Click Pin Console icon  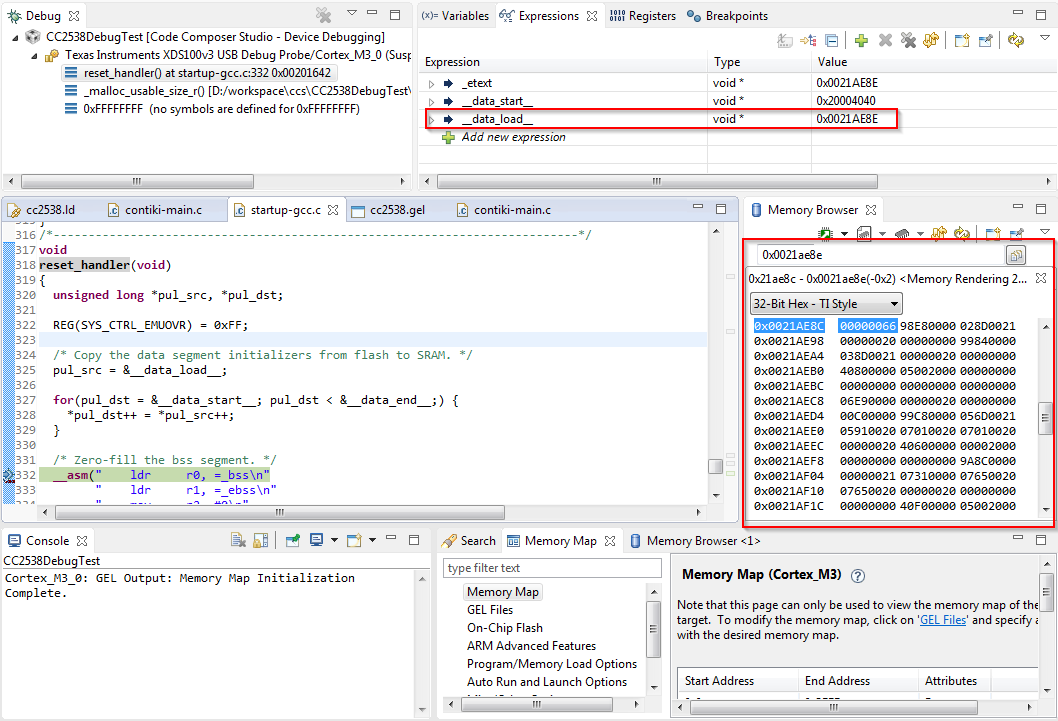[292, 540]
